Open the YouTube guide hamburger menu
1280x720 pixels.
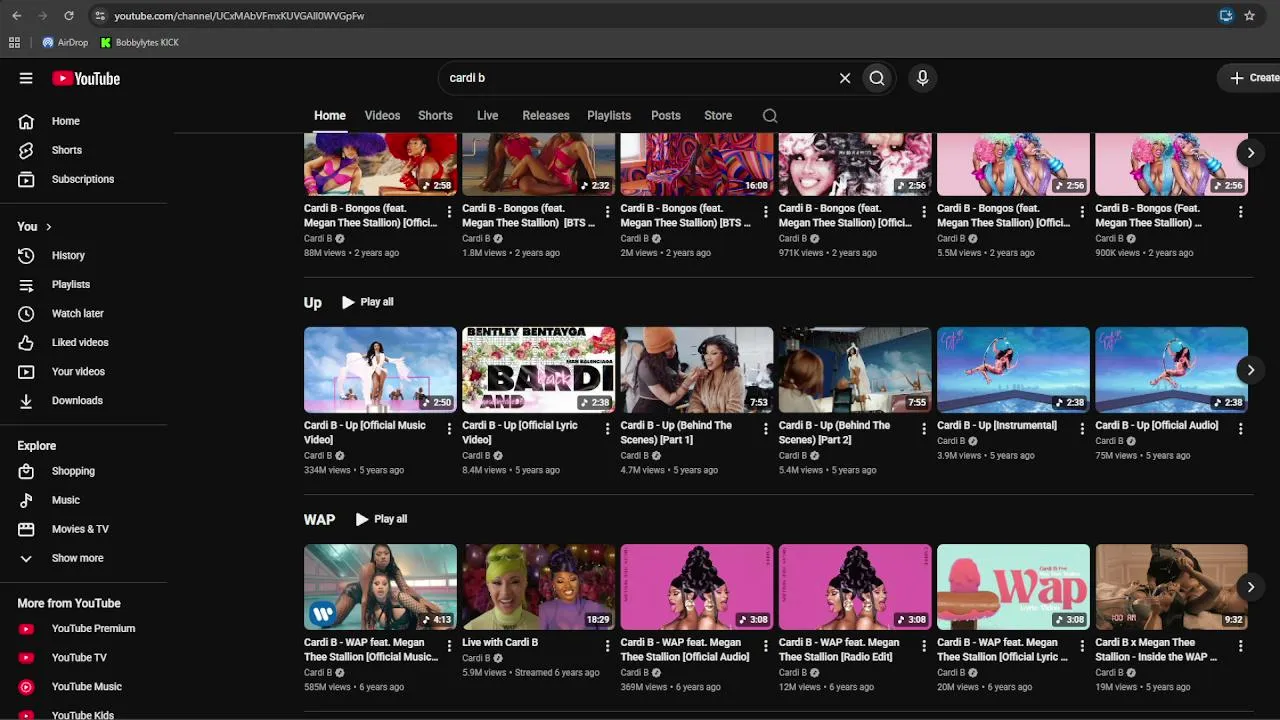pyautogui.click(x=26, y=78)
